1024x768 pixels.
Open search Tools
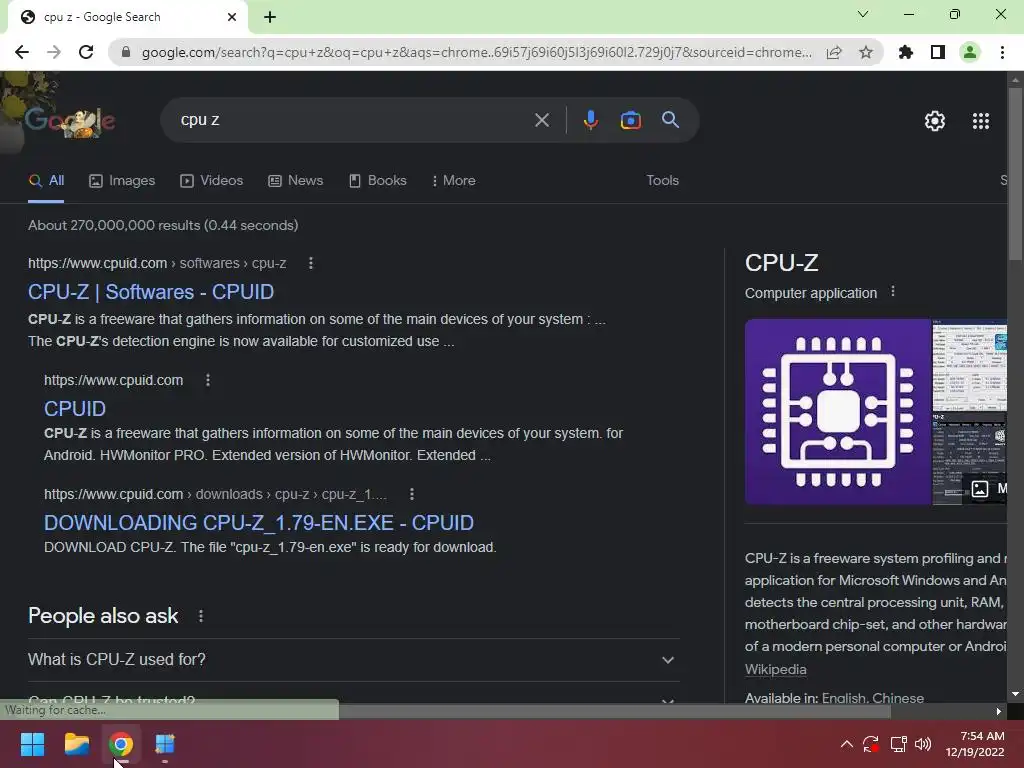(662, 180)
